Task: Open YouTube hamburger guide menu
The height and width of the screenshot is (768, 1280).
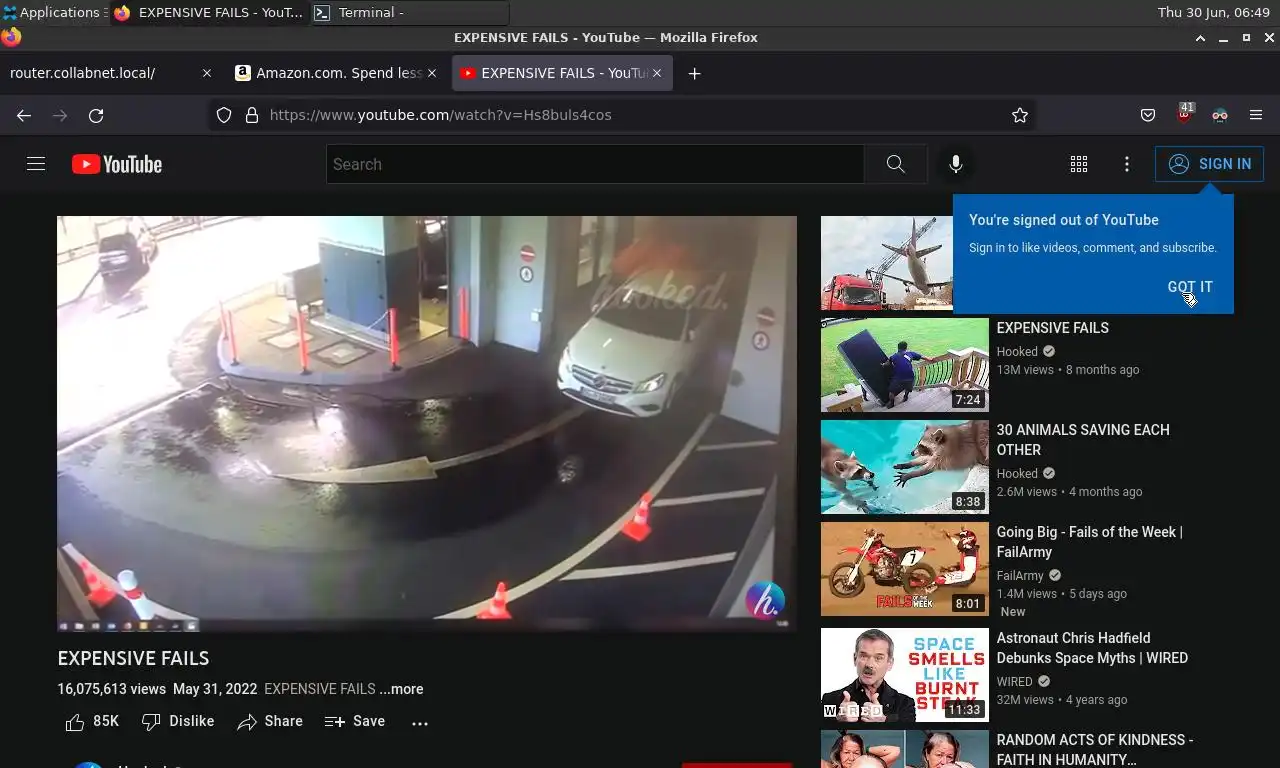Action: 36,164
